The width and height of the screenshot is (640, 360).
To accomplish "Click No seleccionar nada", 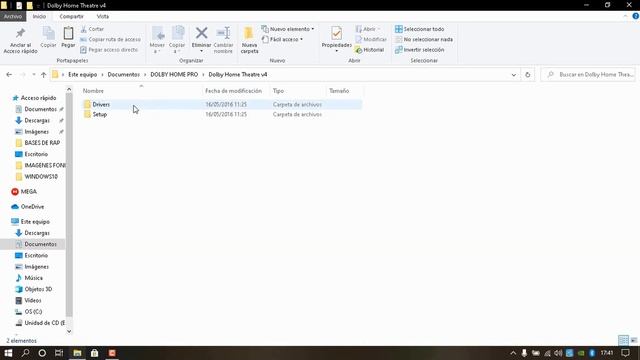I will click(424, 39).
